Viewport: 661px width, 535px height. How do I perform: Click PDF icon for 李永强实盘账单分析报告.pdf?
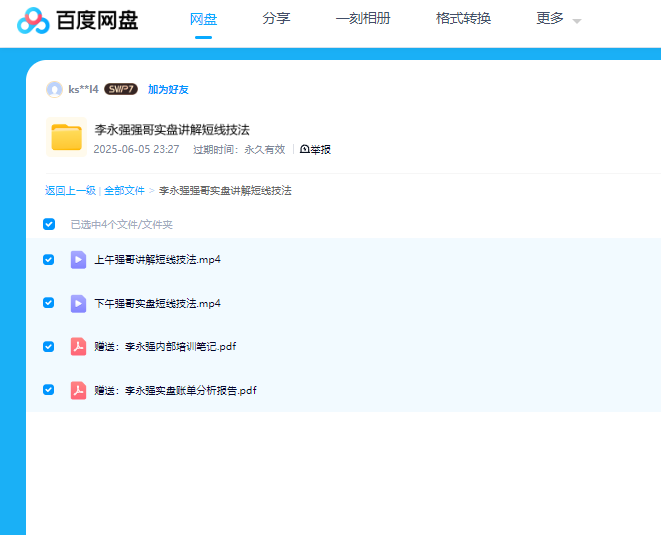pyautogui.click(x=78, y=390)
